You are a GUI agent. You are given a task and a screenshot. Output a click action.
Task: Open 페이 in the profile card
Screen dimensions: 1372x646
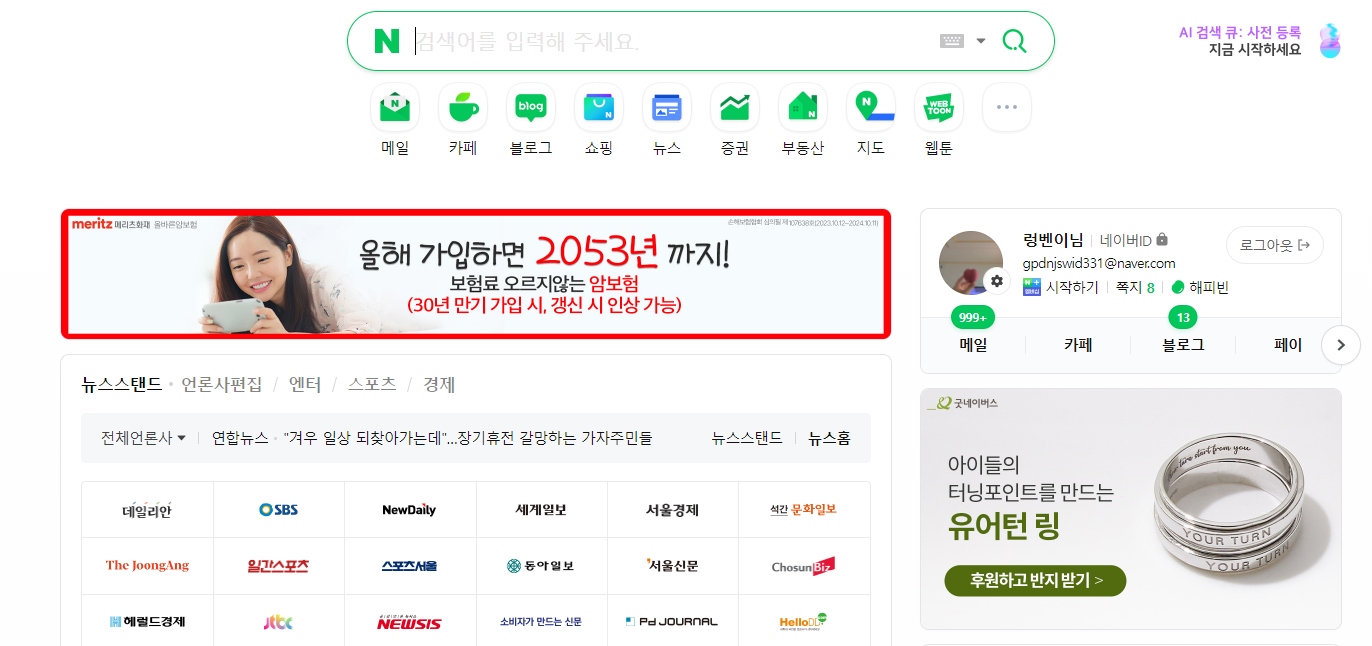(1288, 345)
